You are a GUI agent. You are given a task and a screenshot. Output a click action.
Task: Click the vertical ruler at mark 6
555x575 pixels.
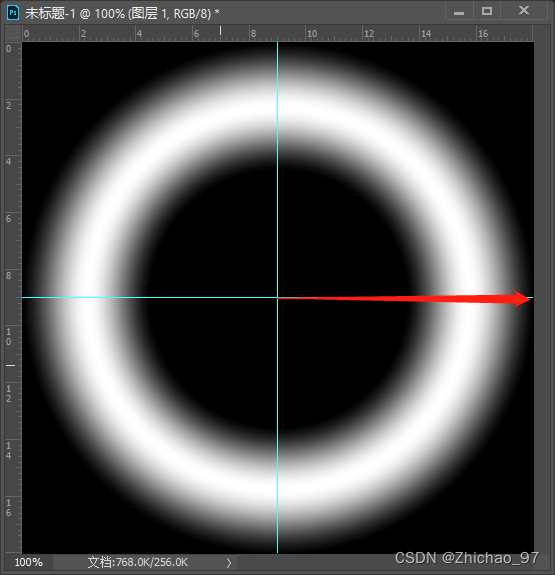click(x=9, y=219)
